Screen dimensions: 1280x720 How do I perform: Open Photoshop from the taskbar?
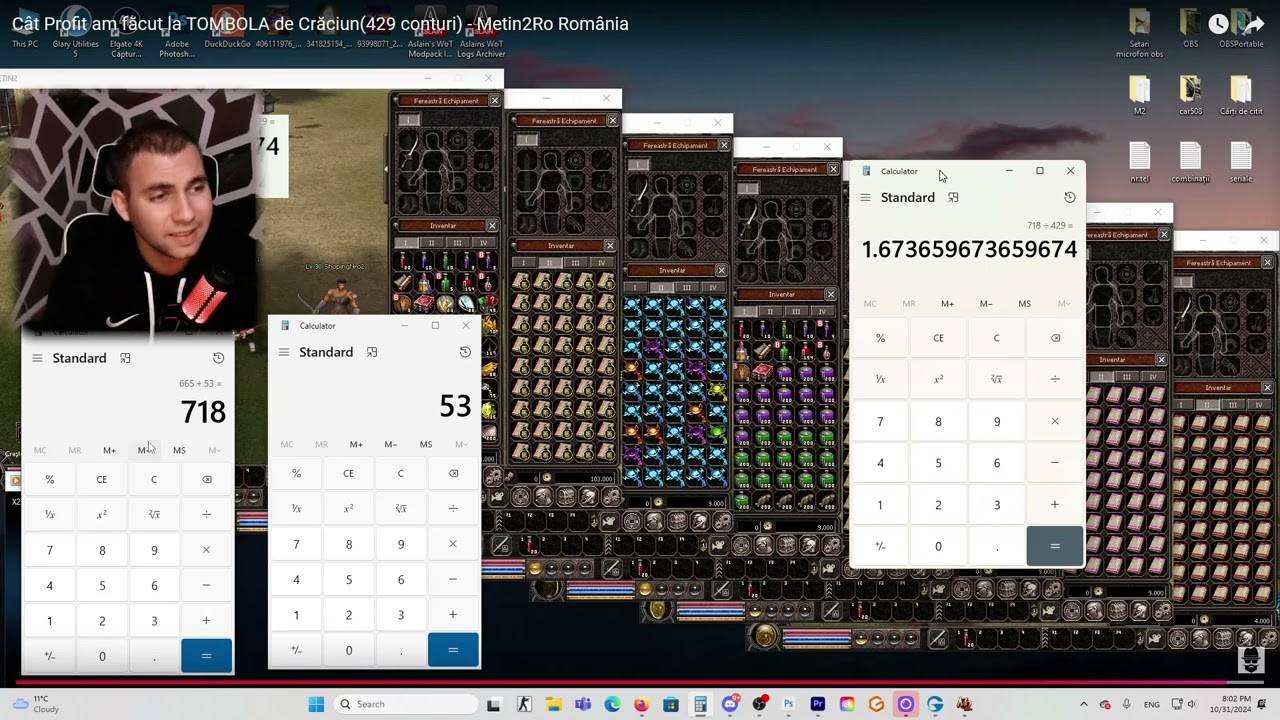click(788, 704)
